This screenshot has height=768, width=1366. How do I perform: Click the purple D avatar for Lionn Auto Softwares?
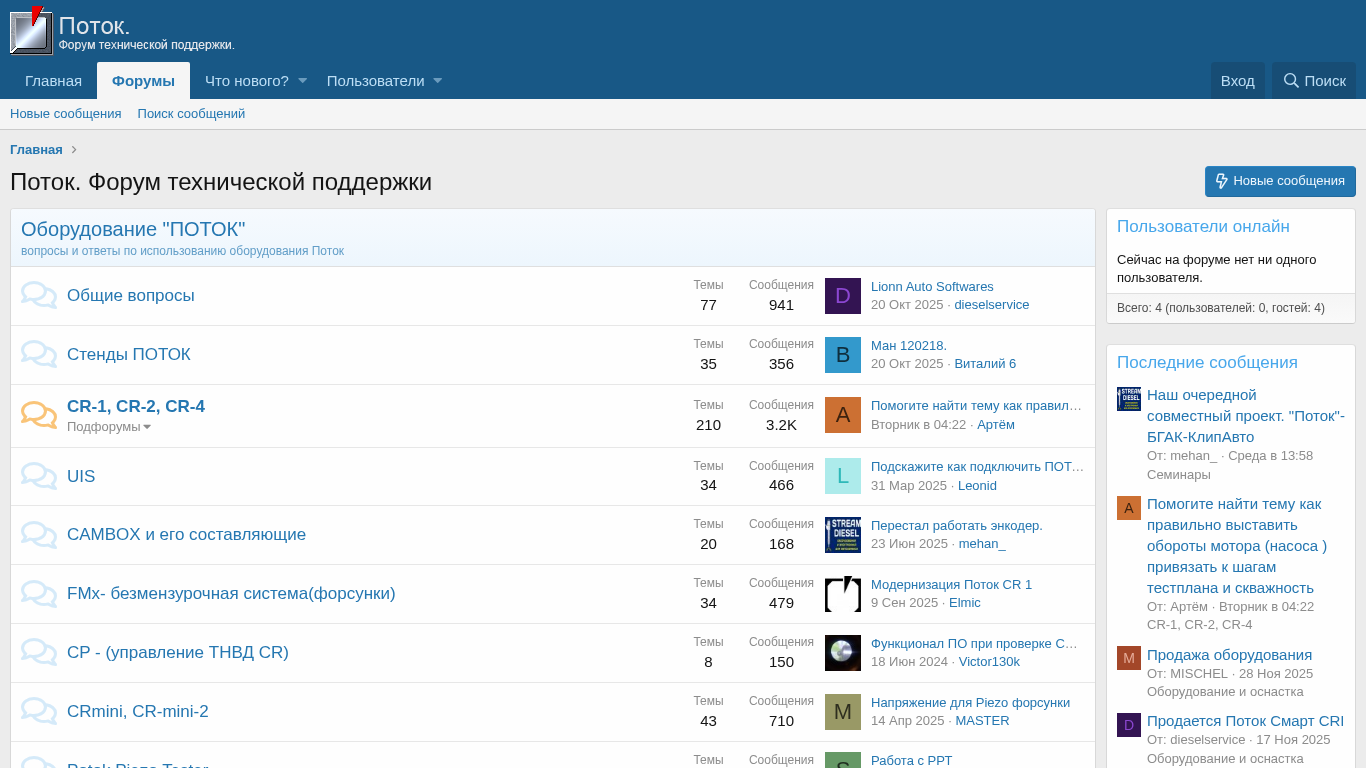pos(843,296)
